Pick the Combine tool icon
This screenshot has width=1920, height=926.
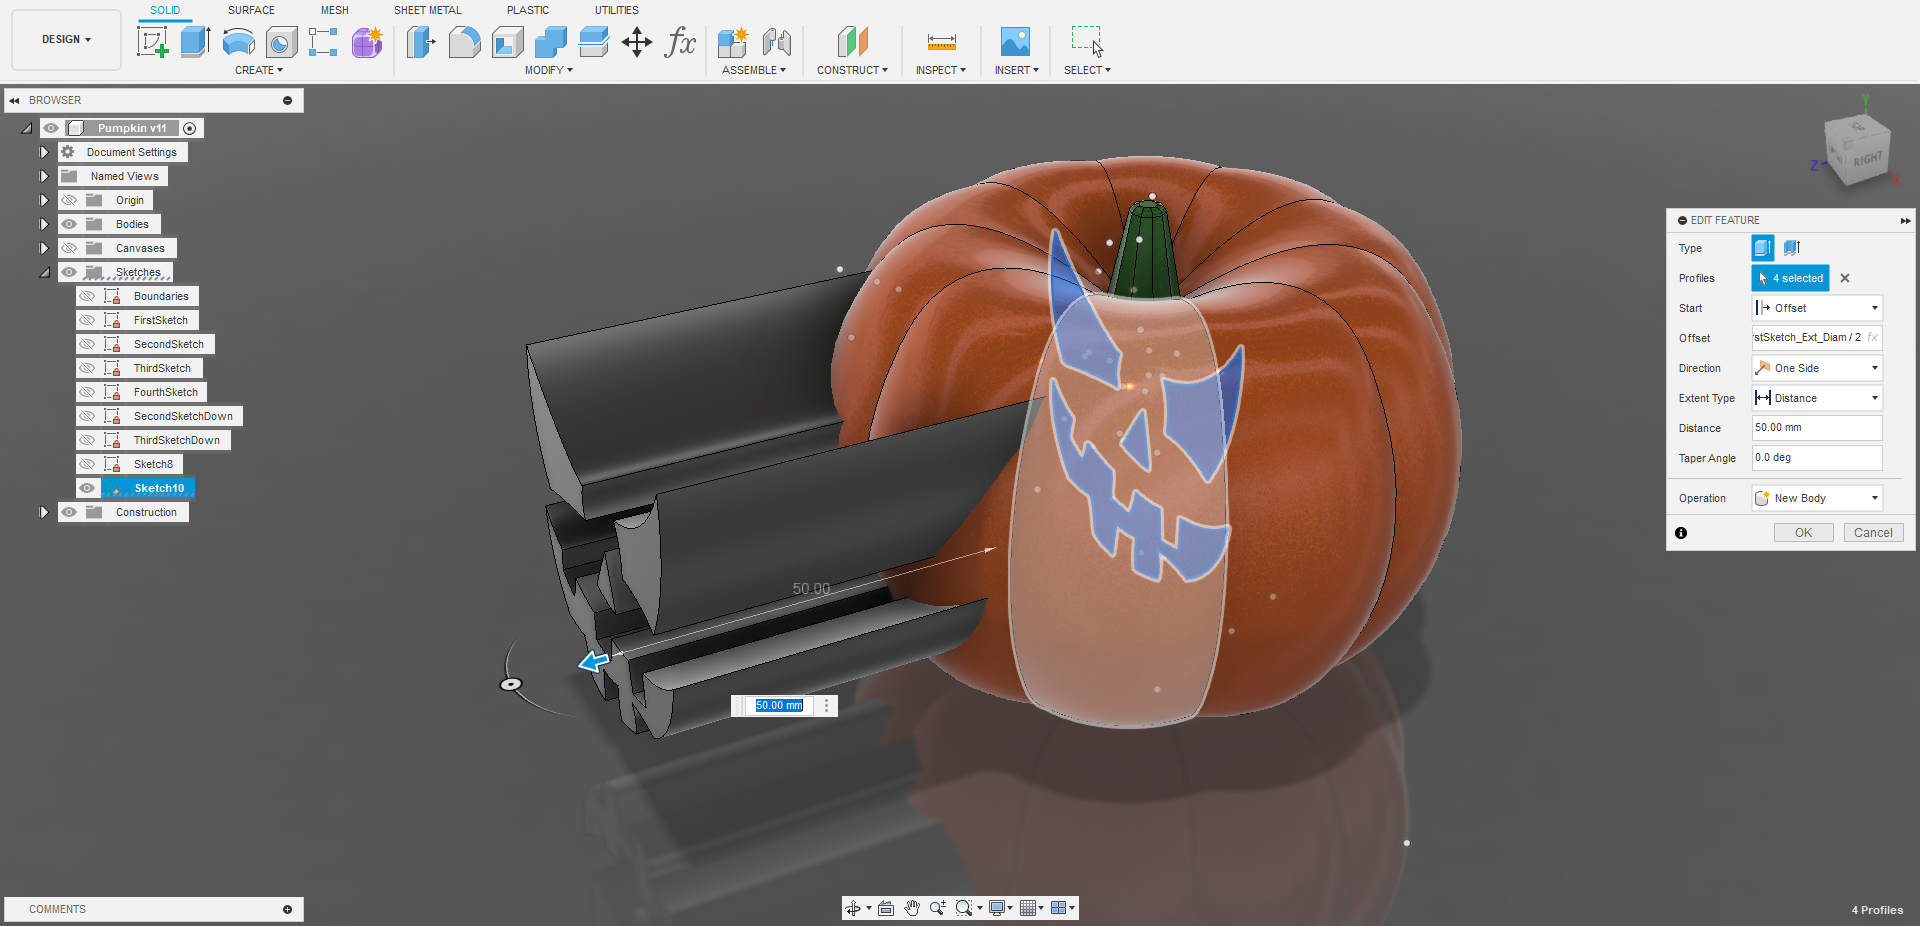(550, 42)
